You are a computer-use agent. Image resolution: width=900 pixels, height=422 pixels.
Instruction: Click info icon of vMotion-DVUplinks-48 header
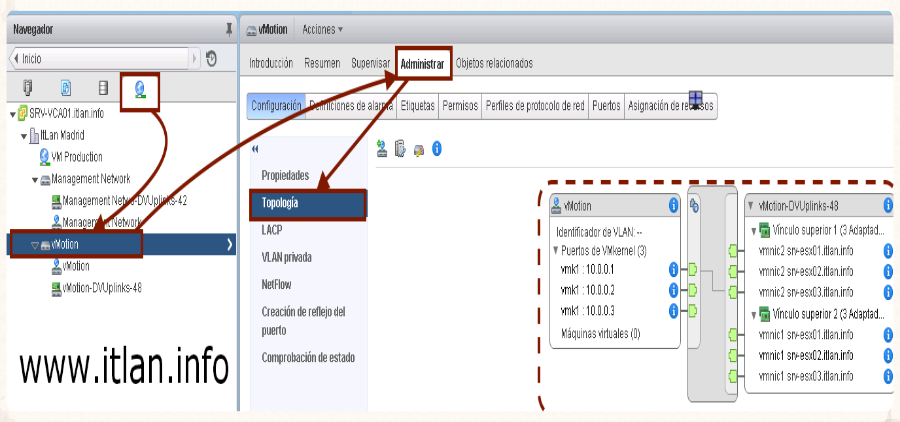(x=888, y=206)
